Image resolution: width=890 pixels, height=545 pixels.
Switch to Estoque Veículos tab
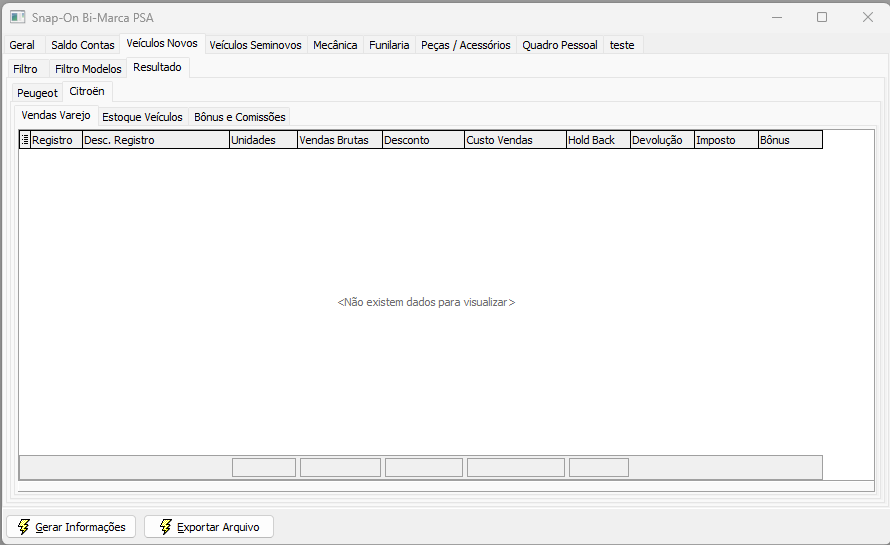pos(142,117)
